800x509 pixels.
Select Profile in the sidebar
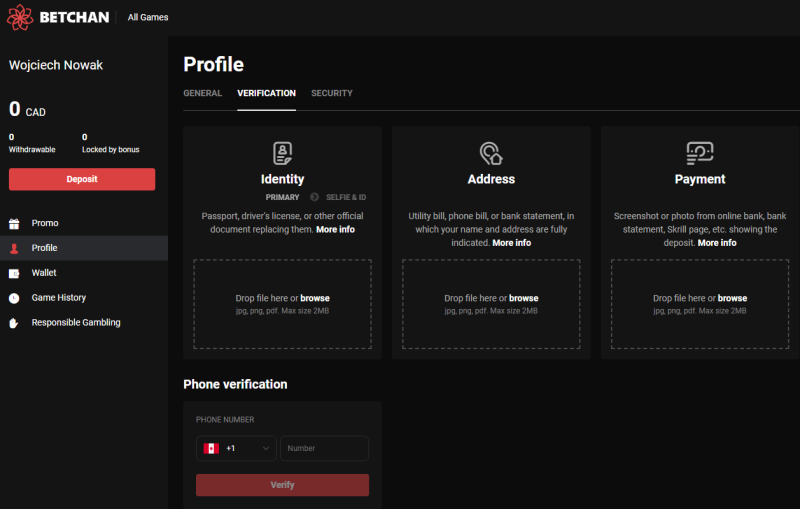[x=84, y=248]
